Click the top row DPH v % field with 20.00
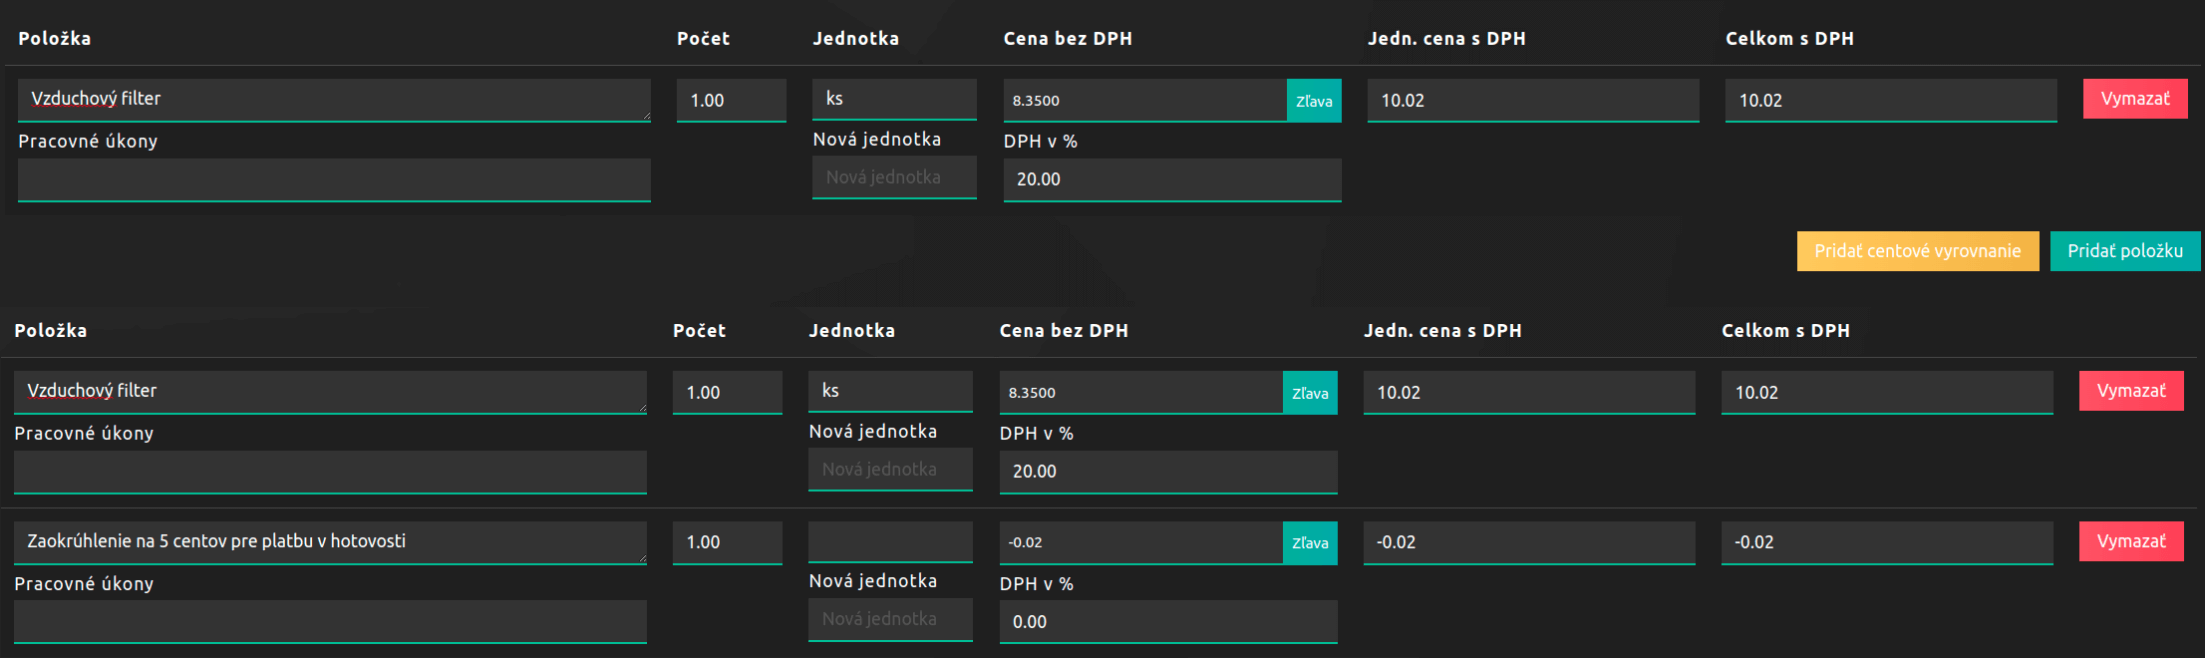Screen dimensions: 2205x658 point(1172,180)
